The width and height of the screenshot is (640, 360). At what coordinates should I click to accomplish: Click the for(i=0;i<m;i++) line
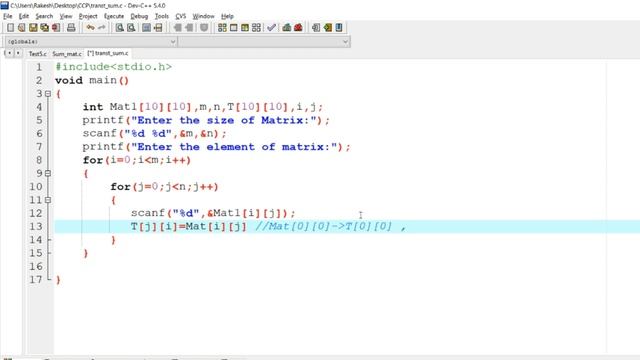click(137, 160)
